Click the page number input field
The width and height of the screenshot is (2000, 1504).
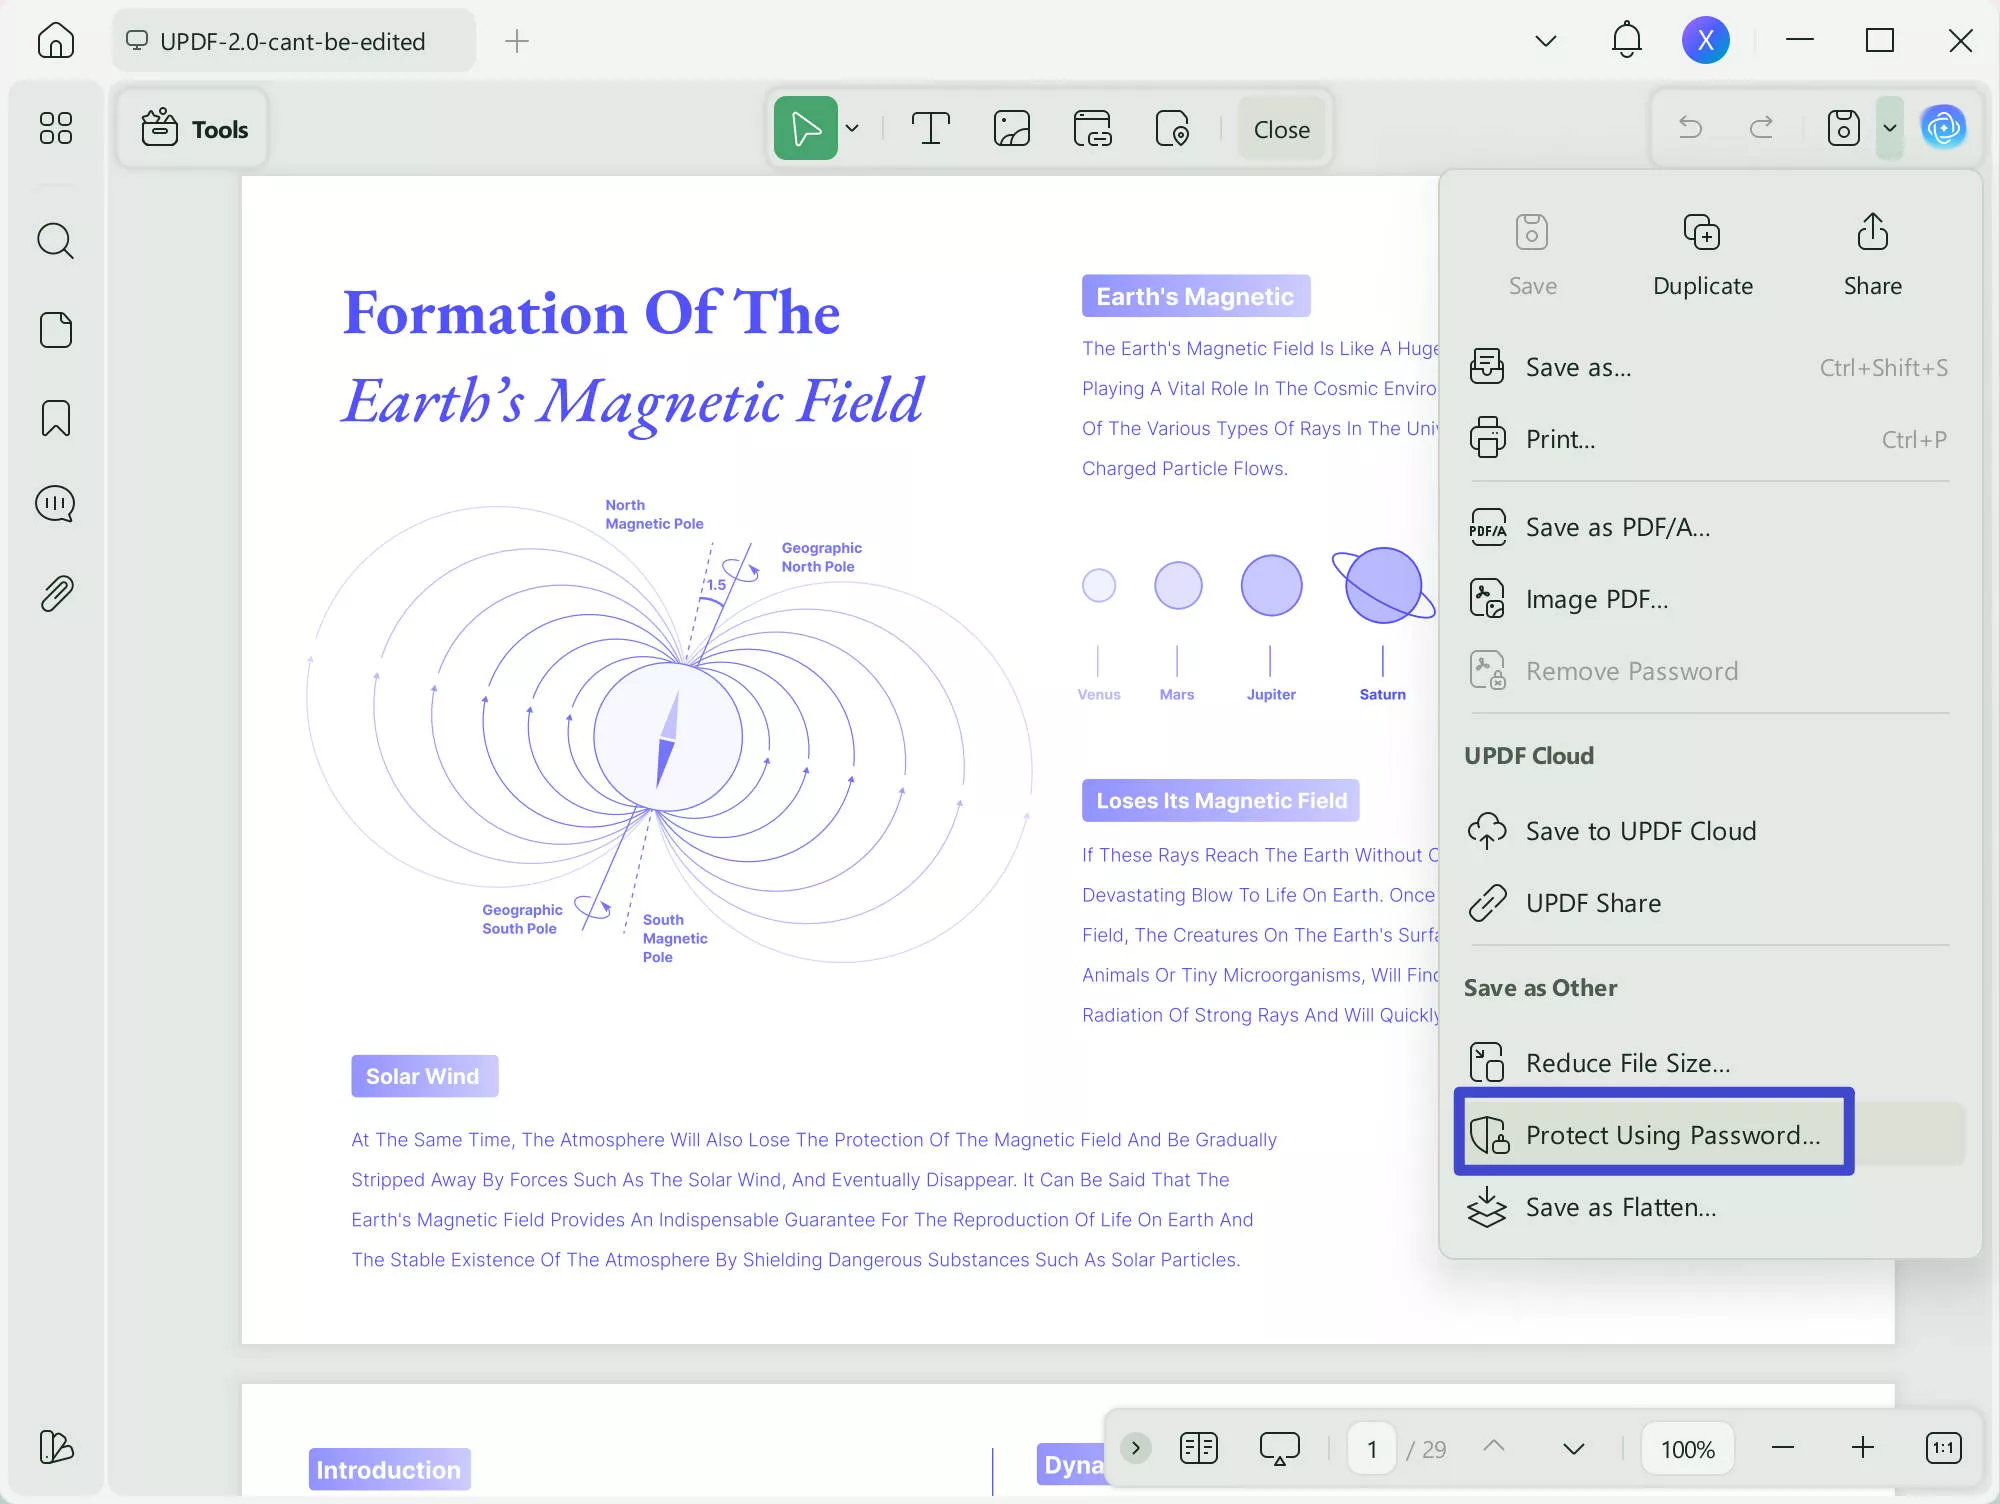(x=1371, y=1447)
